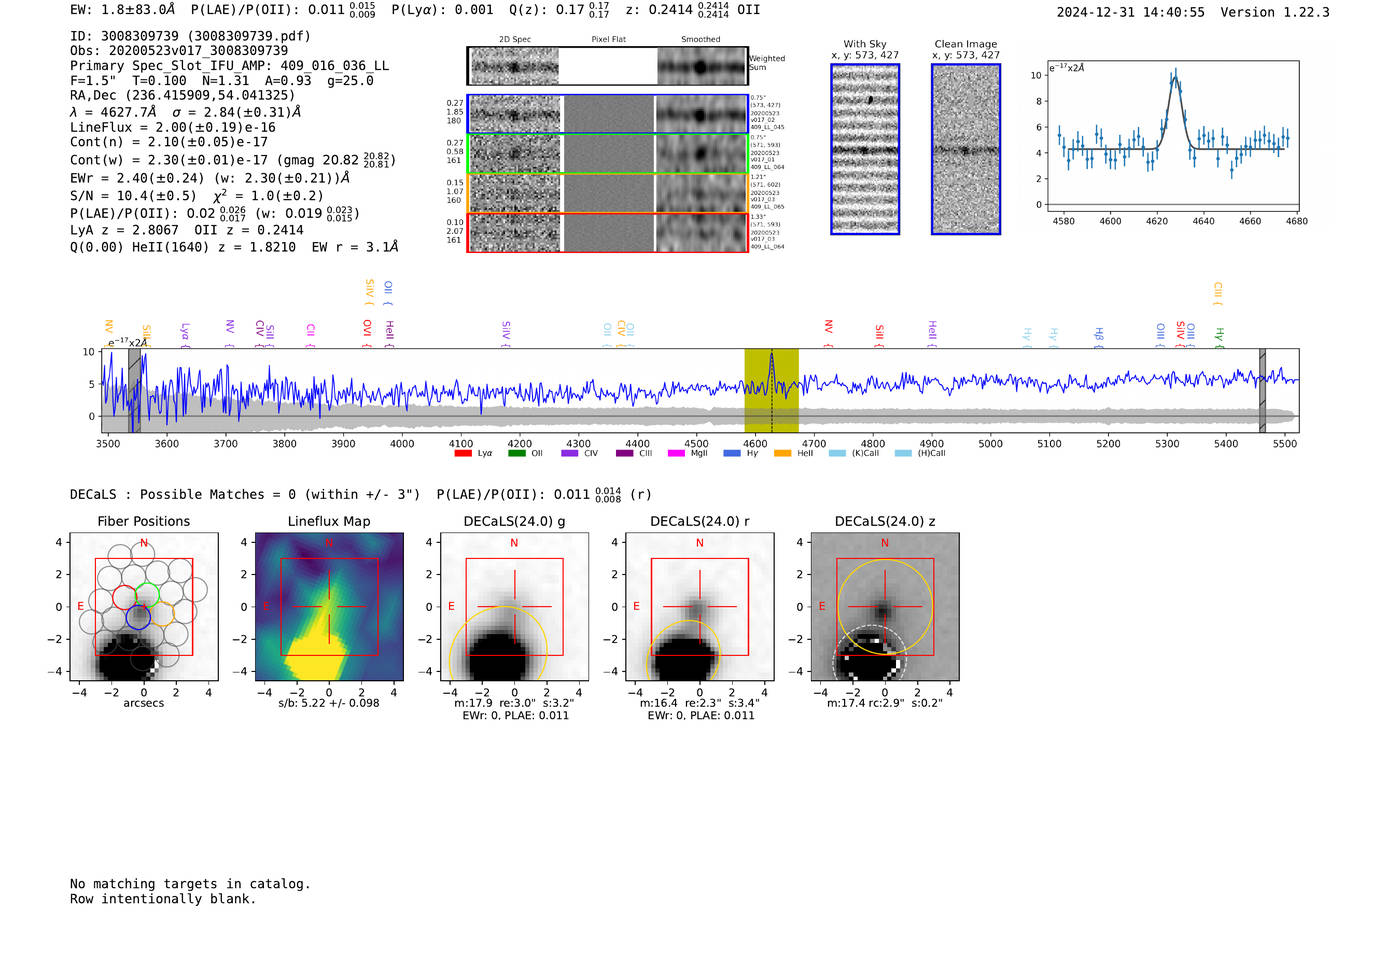Open the DECaLS(24.0) r cutout
The height and width of the screenshot is (953, 1400).
pos(700,607)
